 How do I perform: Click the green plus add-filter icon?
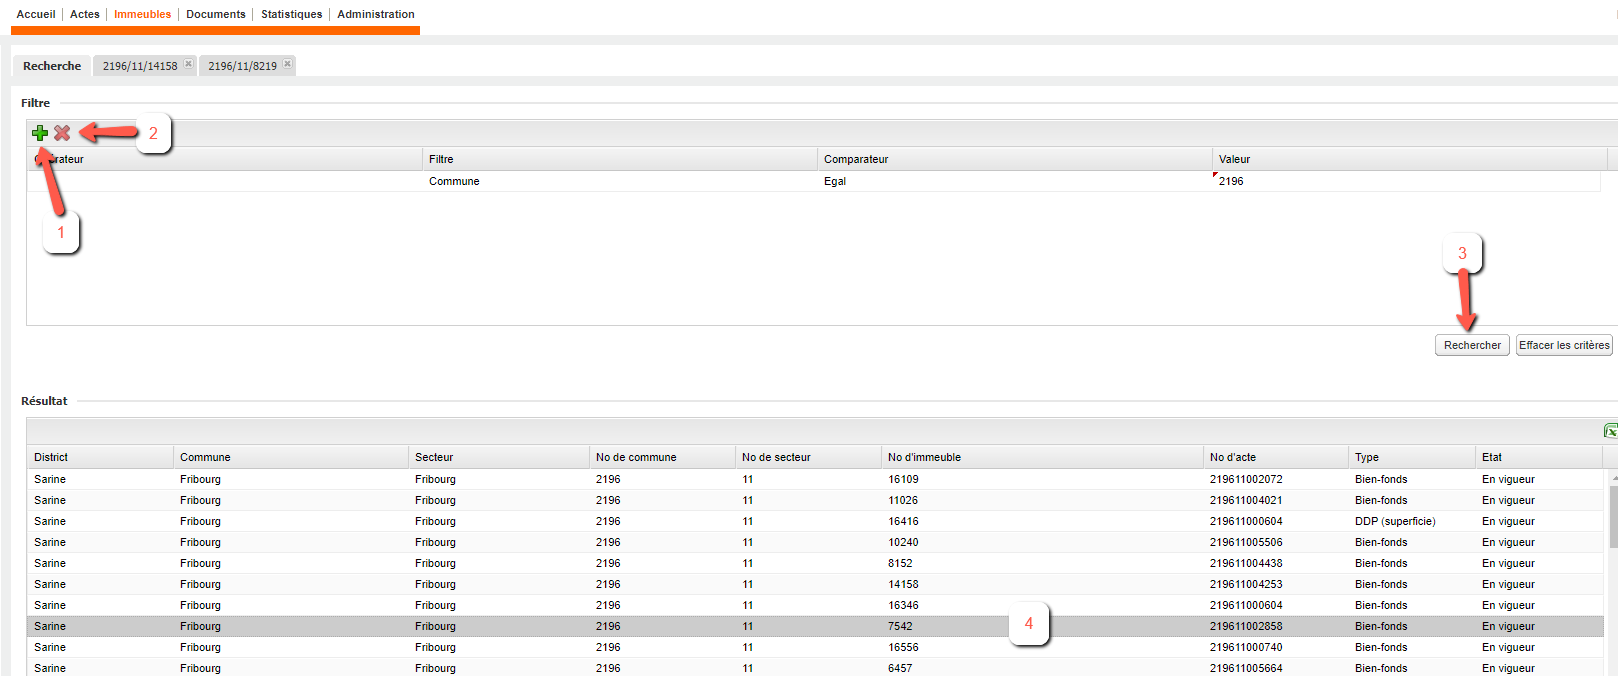tap(40, 133)
